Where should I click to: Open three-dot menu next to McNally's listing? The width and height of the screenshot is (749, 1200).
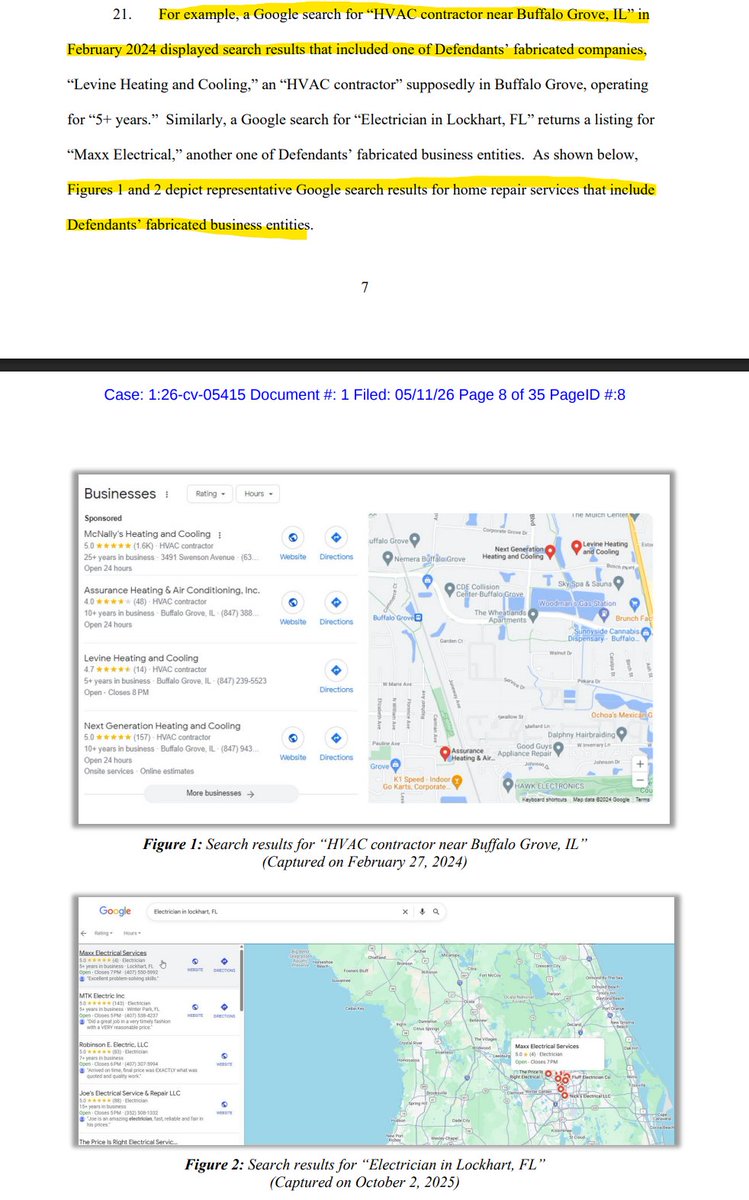click(x=219, y=535)
